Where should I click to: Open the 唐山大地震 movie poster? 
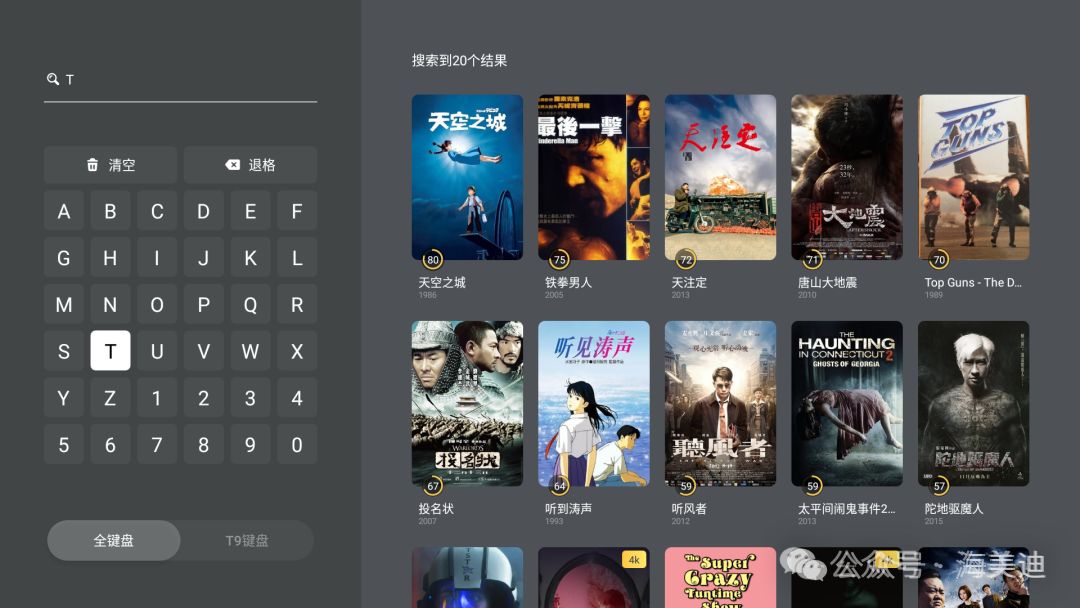[x=847, y=177]
